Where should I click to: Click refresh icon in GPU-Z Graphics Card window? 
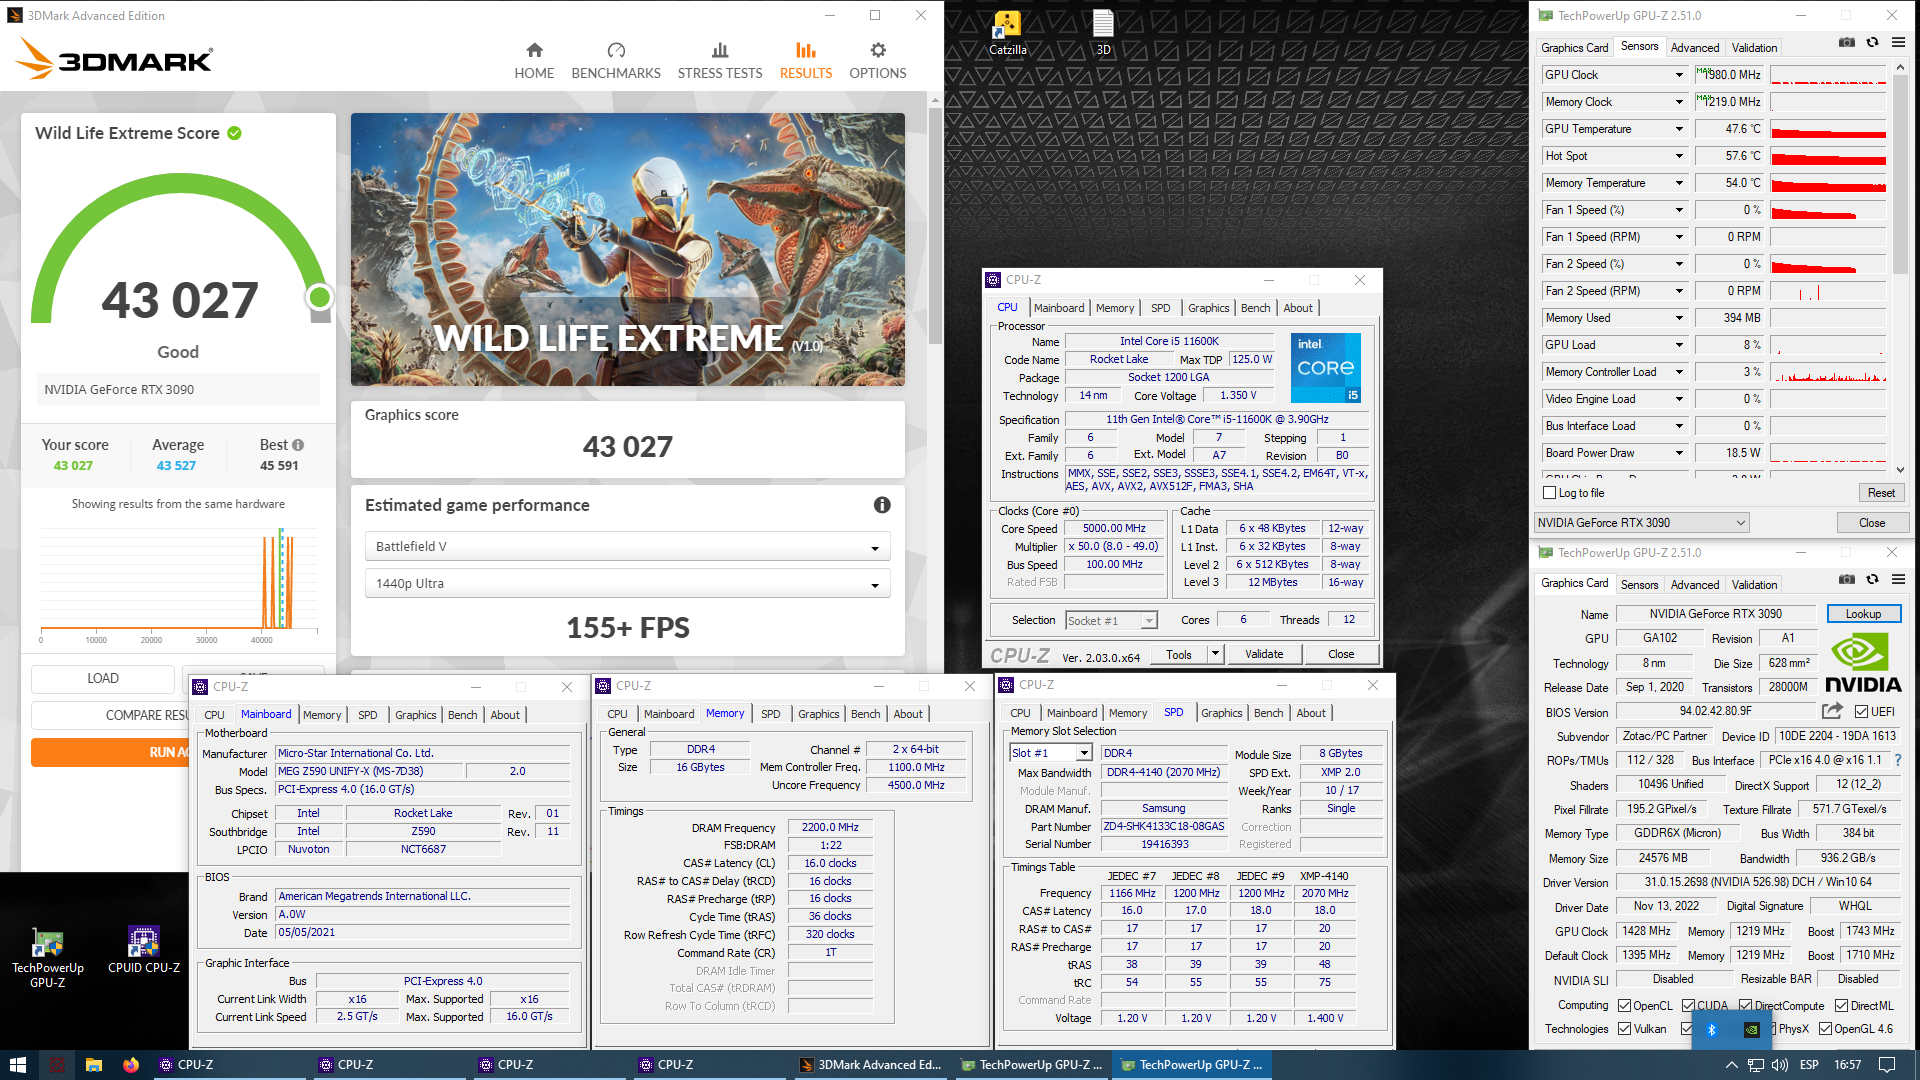pos(1872,579)
